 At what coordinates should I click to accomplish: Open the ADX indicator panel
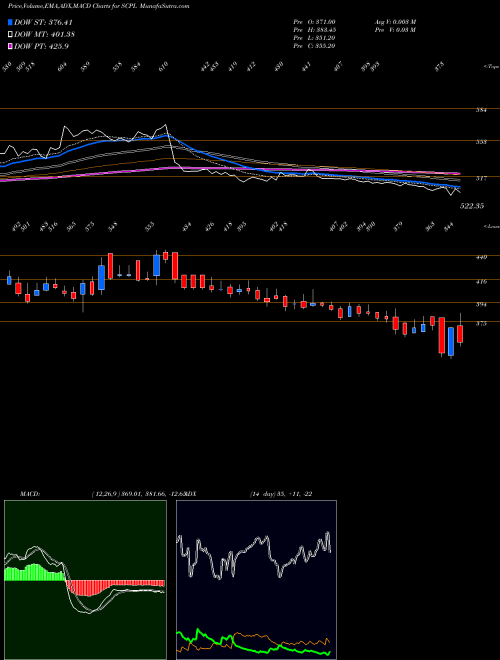(x=256, y=580)
